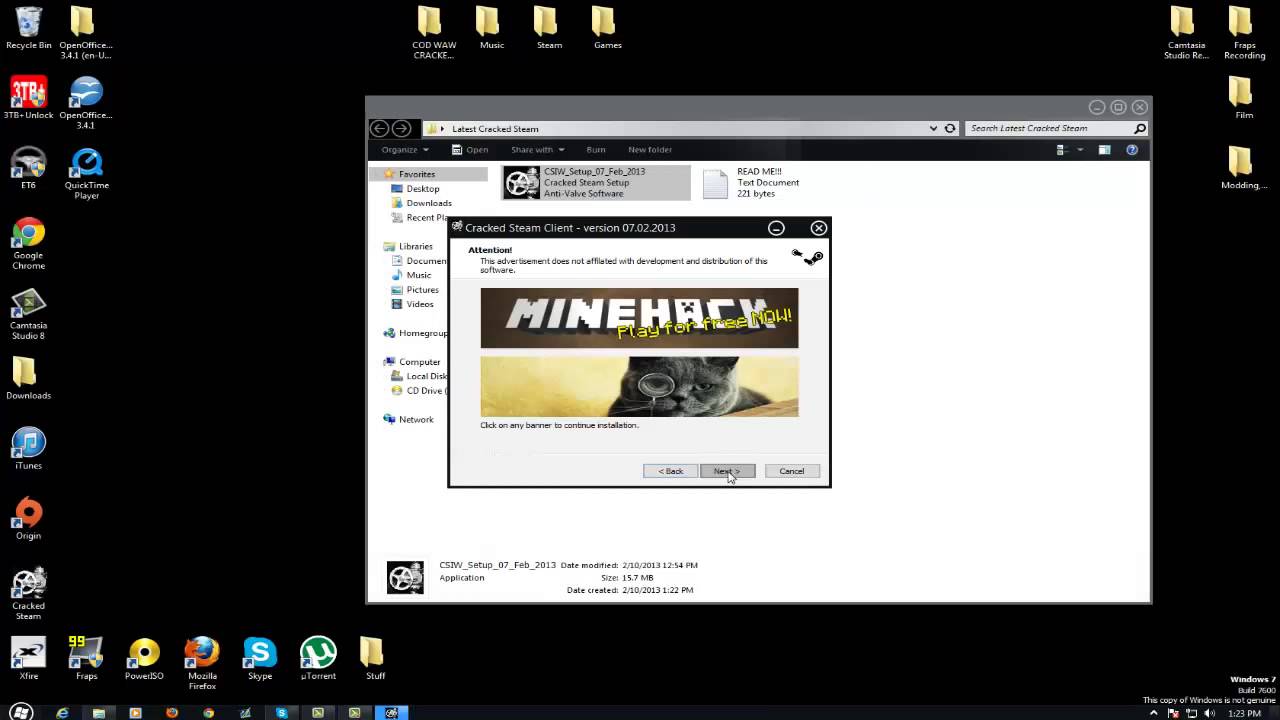The height and width of the screenshot is (720, 1280).
Task: Select the µTorrent desktop icon
Action: click(318, 658)
